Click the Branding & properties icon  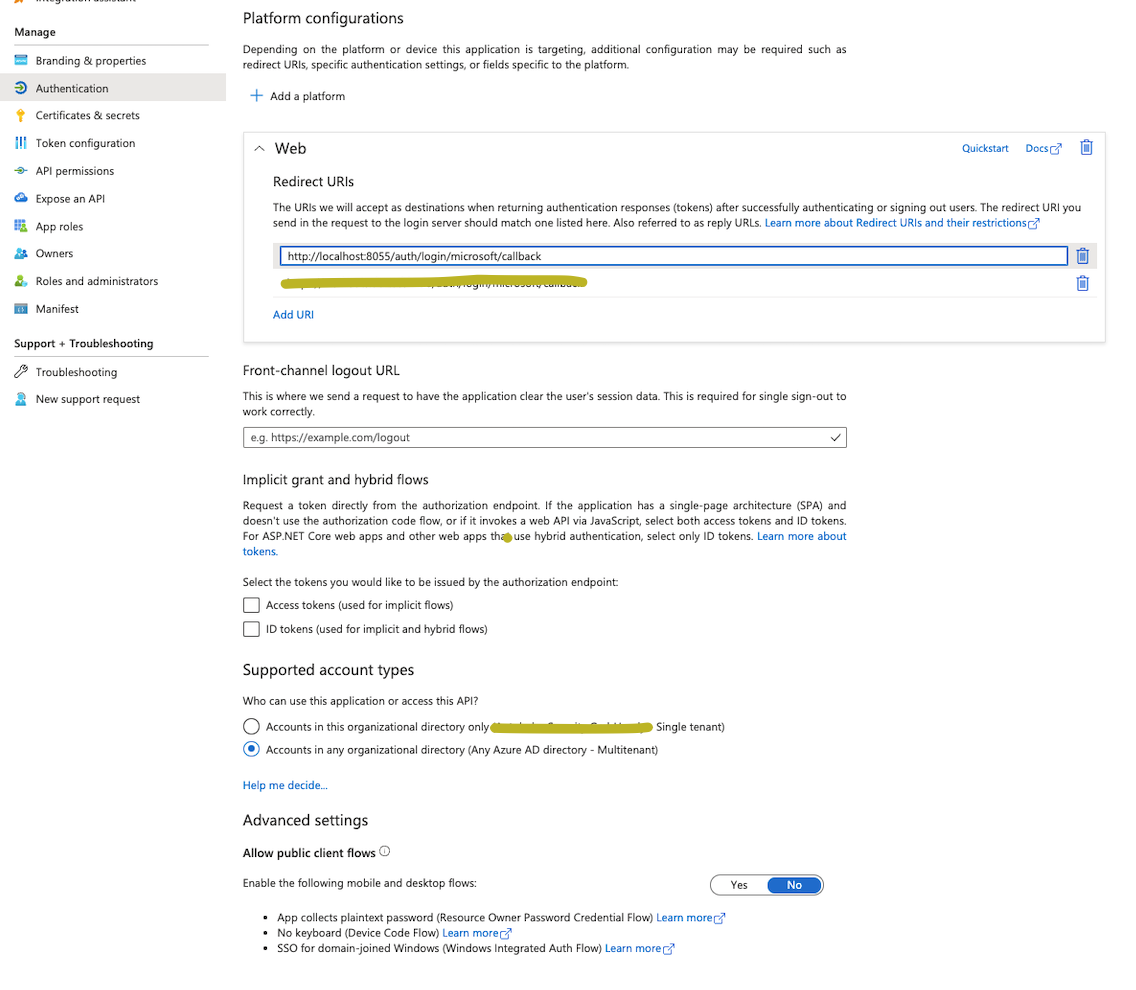(x=21, y=60)
